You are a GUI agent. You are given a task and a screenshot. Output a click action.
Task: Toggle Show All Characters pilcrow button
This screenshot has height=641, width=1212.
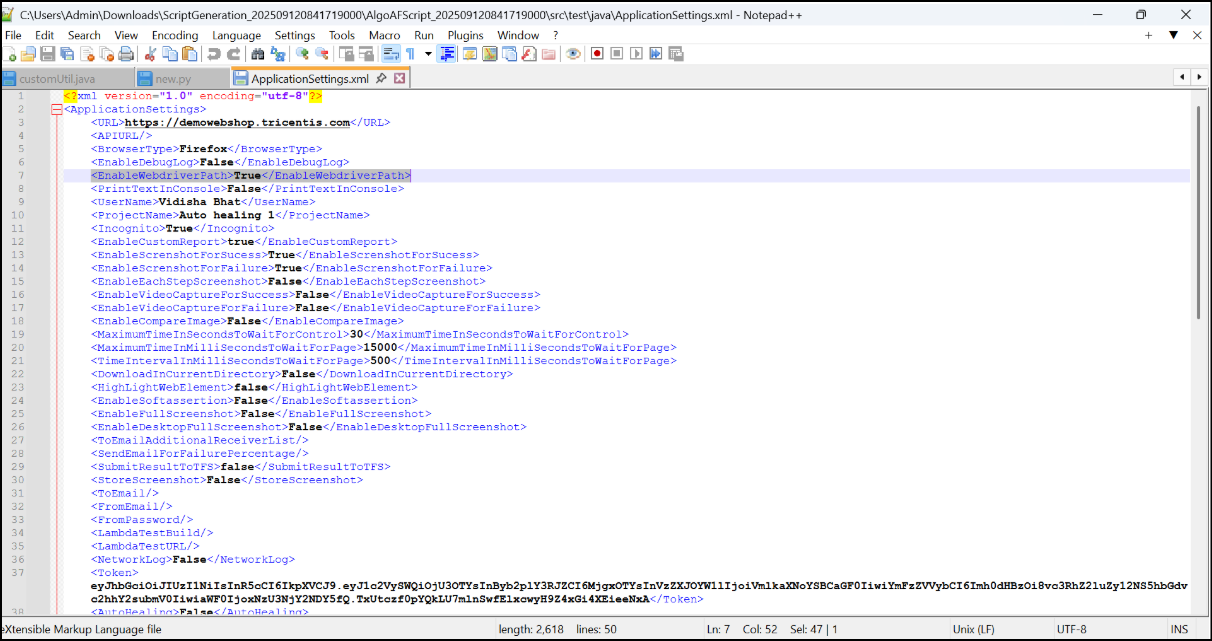(x=410, y=54)
